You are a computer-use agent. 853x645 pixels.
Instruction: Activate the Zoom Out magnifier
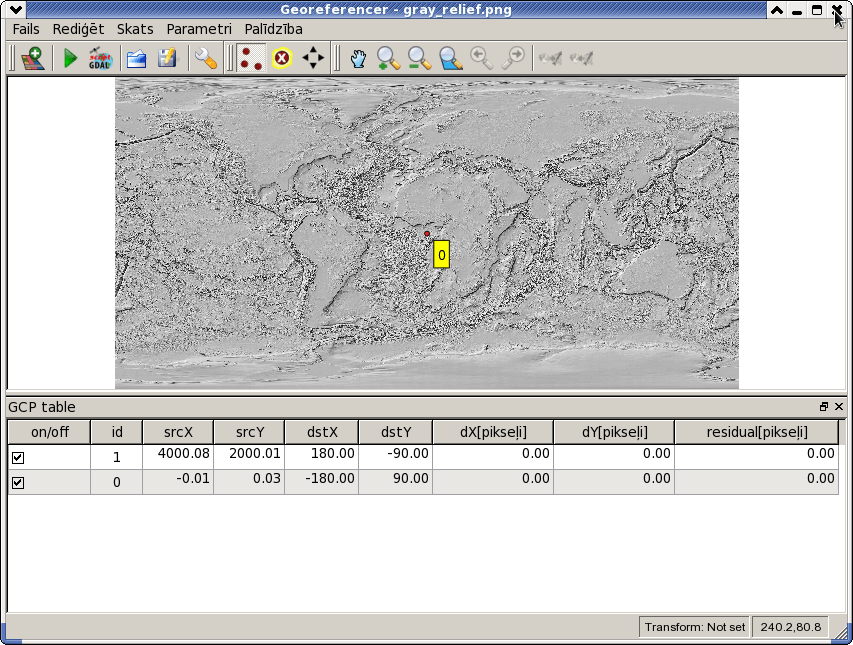(x=419, y=58)
